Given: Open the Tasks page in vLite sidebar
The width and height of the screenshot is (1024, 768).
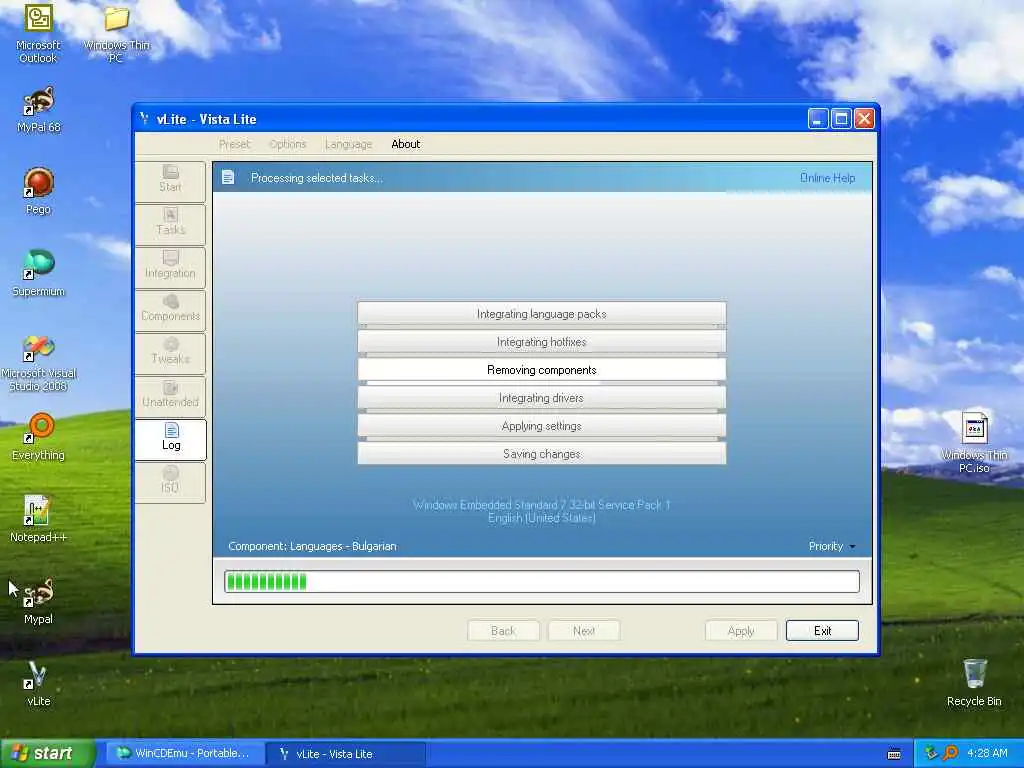Looking at the screenshot, I should (x=170, y=223).
